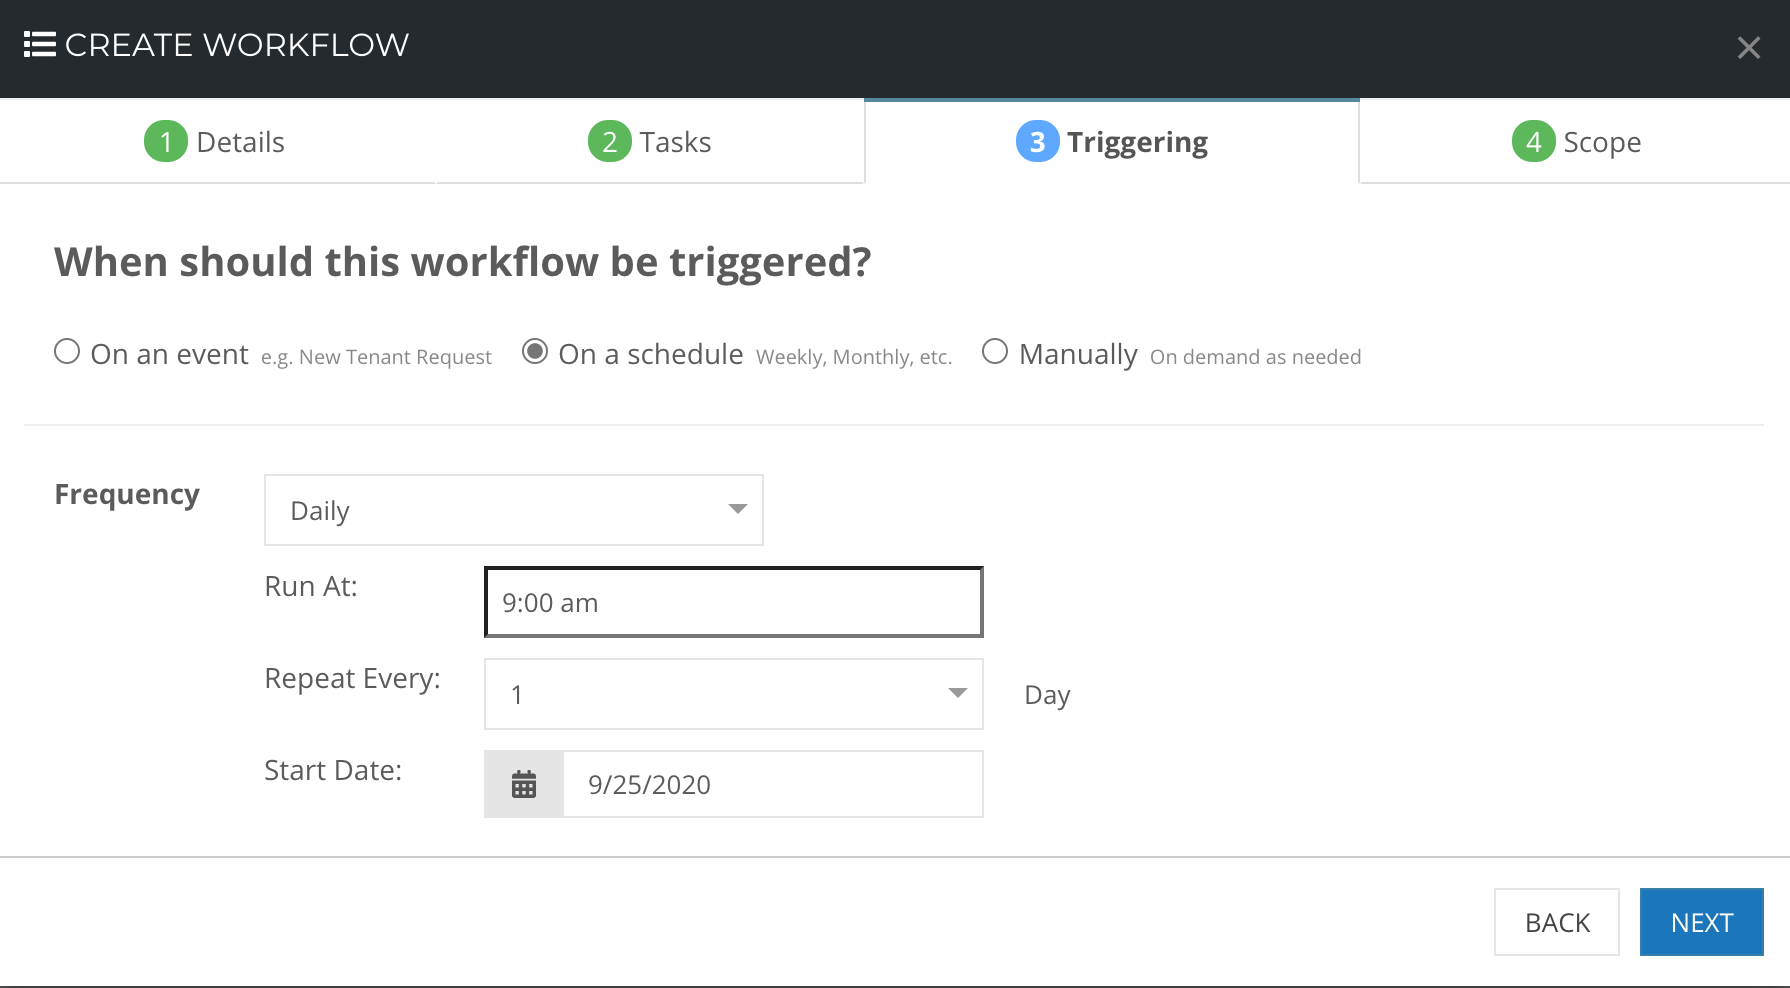The width and height of the screenshot is (1790, 988).
Task: Click the 'Weekly, Monthly, etc.' hint
Action: coord(854,357)
